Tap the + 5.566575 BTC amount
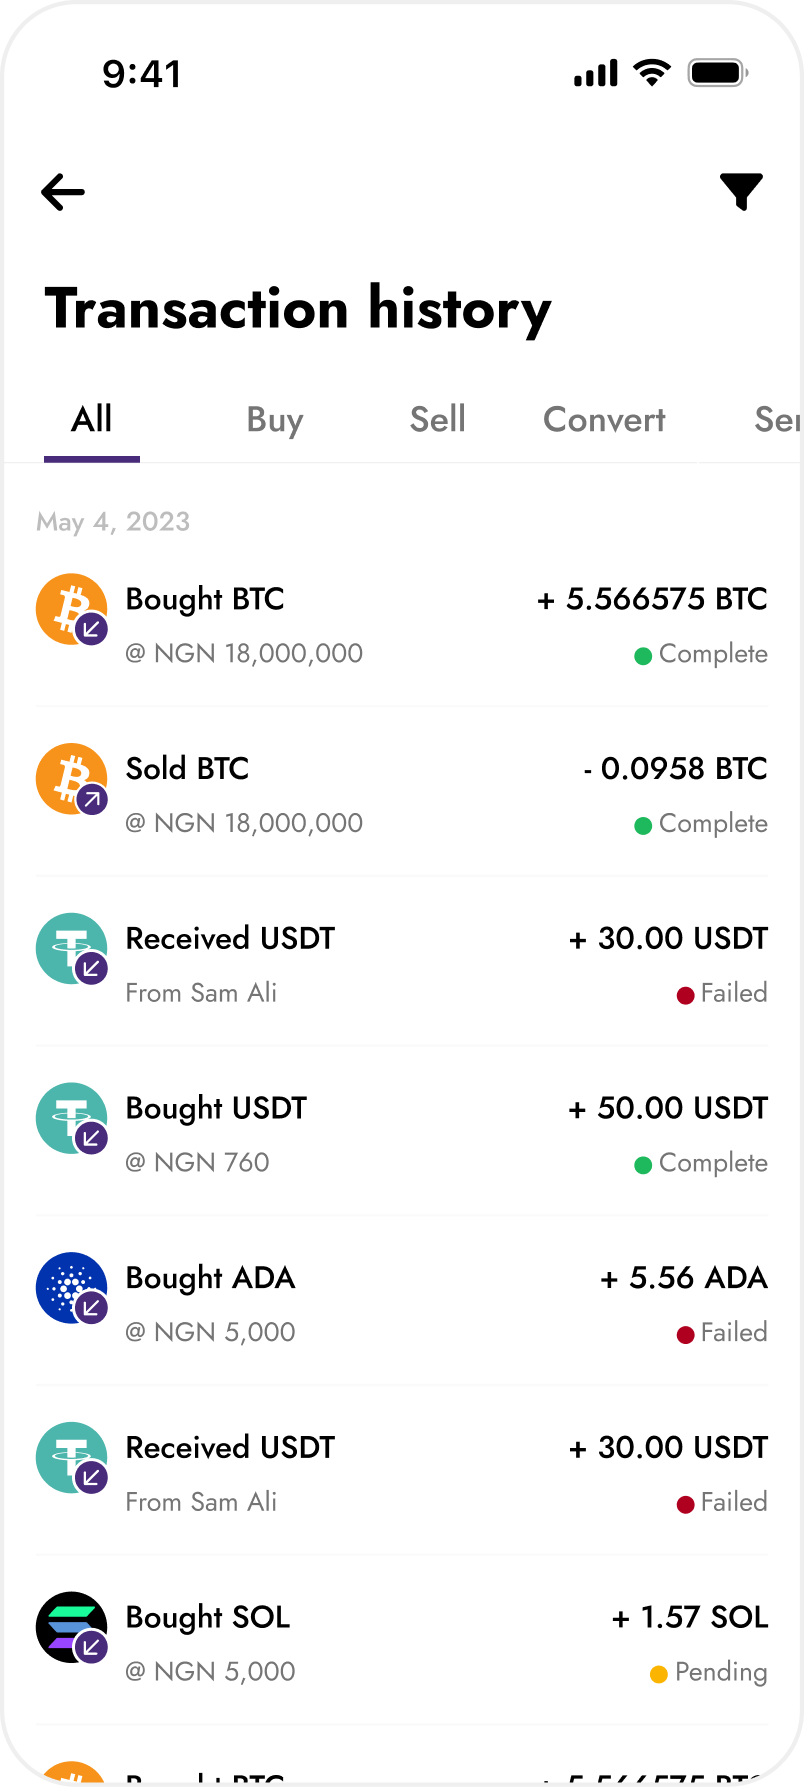 pos(652,599)
